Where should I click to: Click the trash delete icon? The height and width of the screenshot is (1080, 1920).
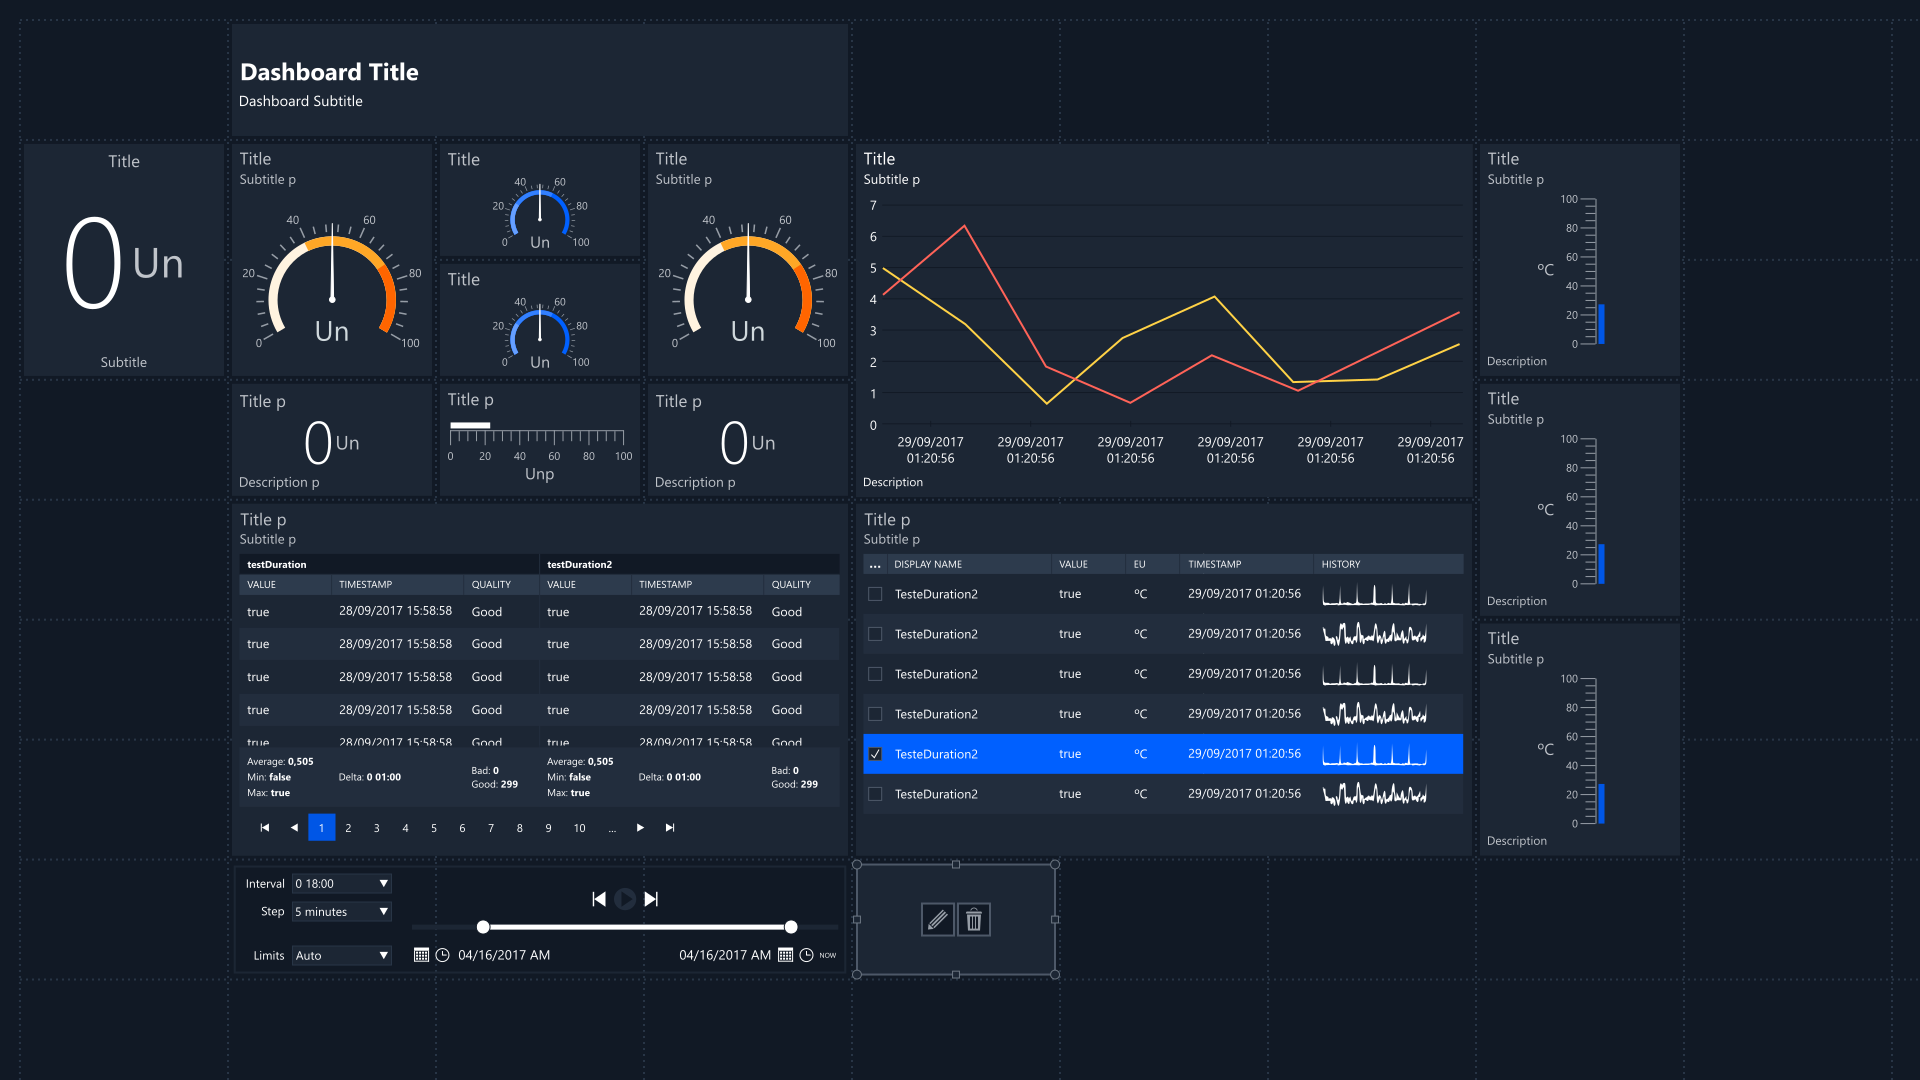pyautogui.click(x=974, y=919)
